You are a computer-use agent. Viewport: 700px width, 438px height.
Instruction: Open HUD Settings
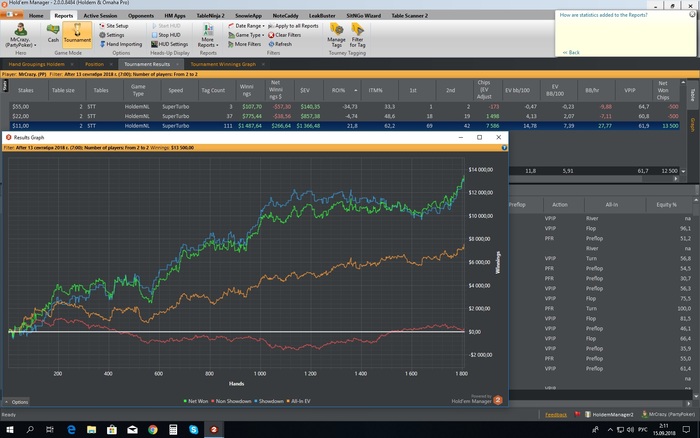(169, 44)
